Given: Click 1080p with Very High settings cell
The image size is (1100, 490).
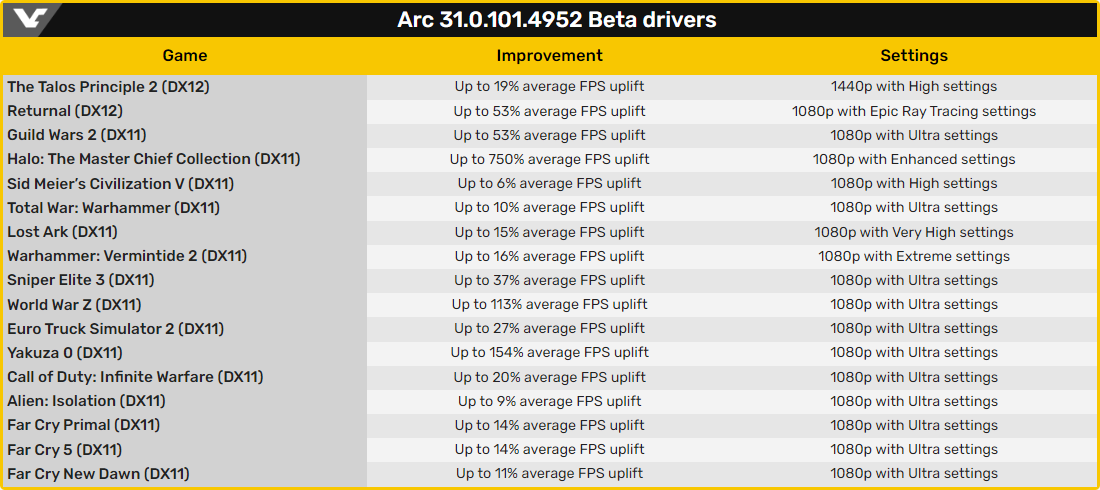Looking at the screenshot, I should 913,232.
